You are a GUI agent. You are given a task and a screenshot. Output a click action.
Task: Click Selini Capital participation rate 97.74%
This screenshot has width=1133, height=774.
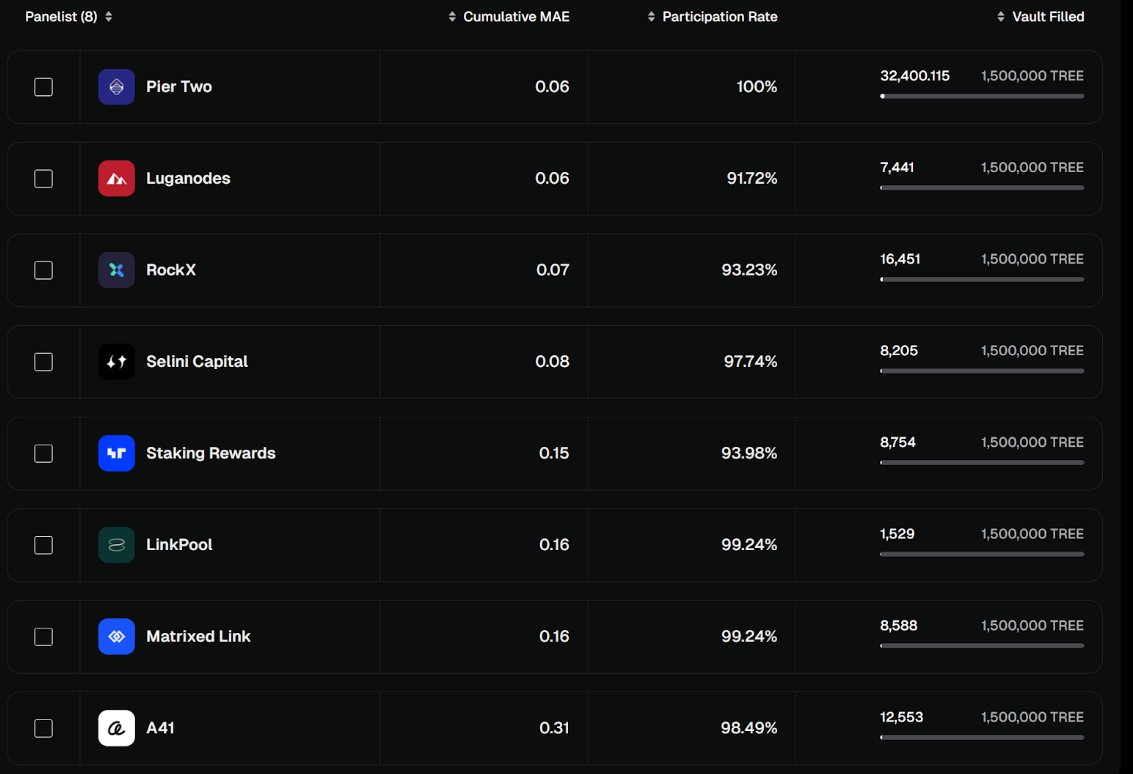coord(751,361)
